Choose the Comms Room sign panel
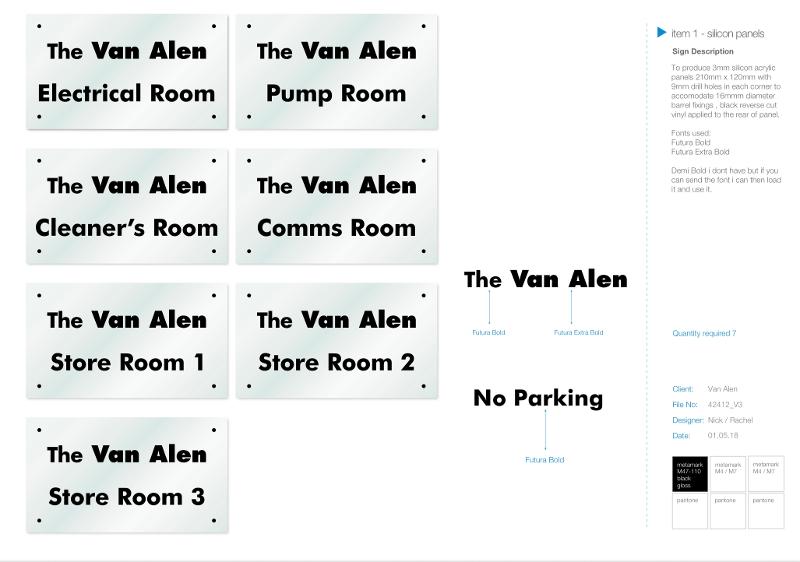The height and width of the screenshot is (562, 800). coord(337,206)
